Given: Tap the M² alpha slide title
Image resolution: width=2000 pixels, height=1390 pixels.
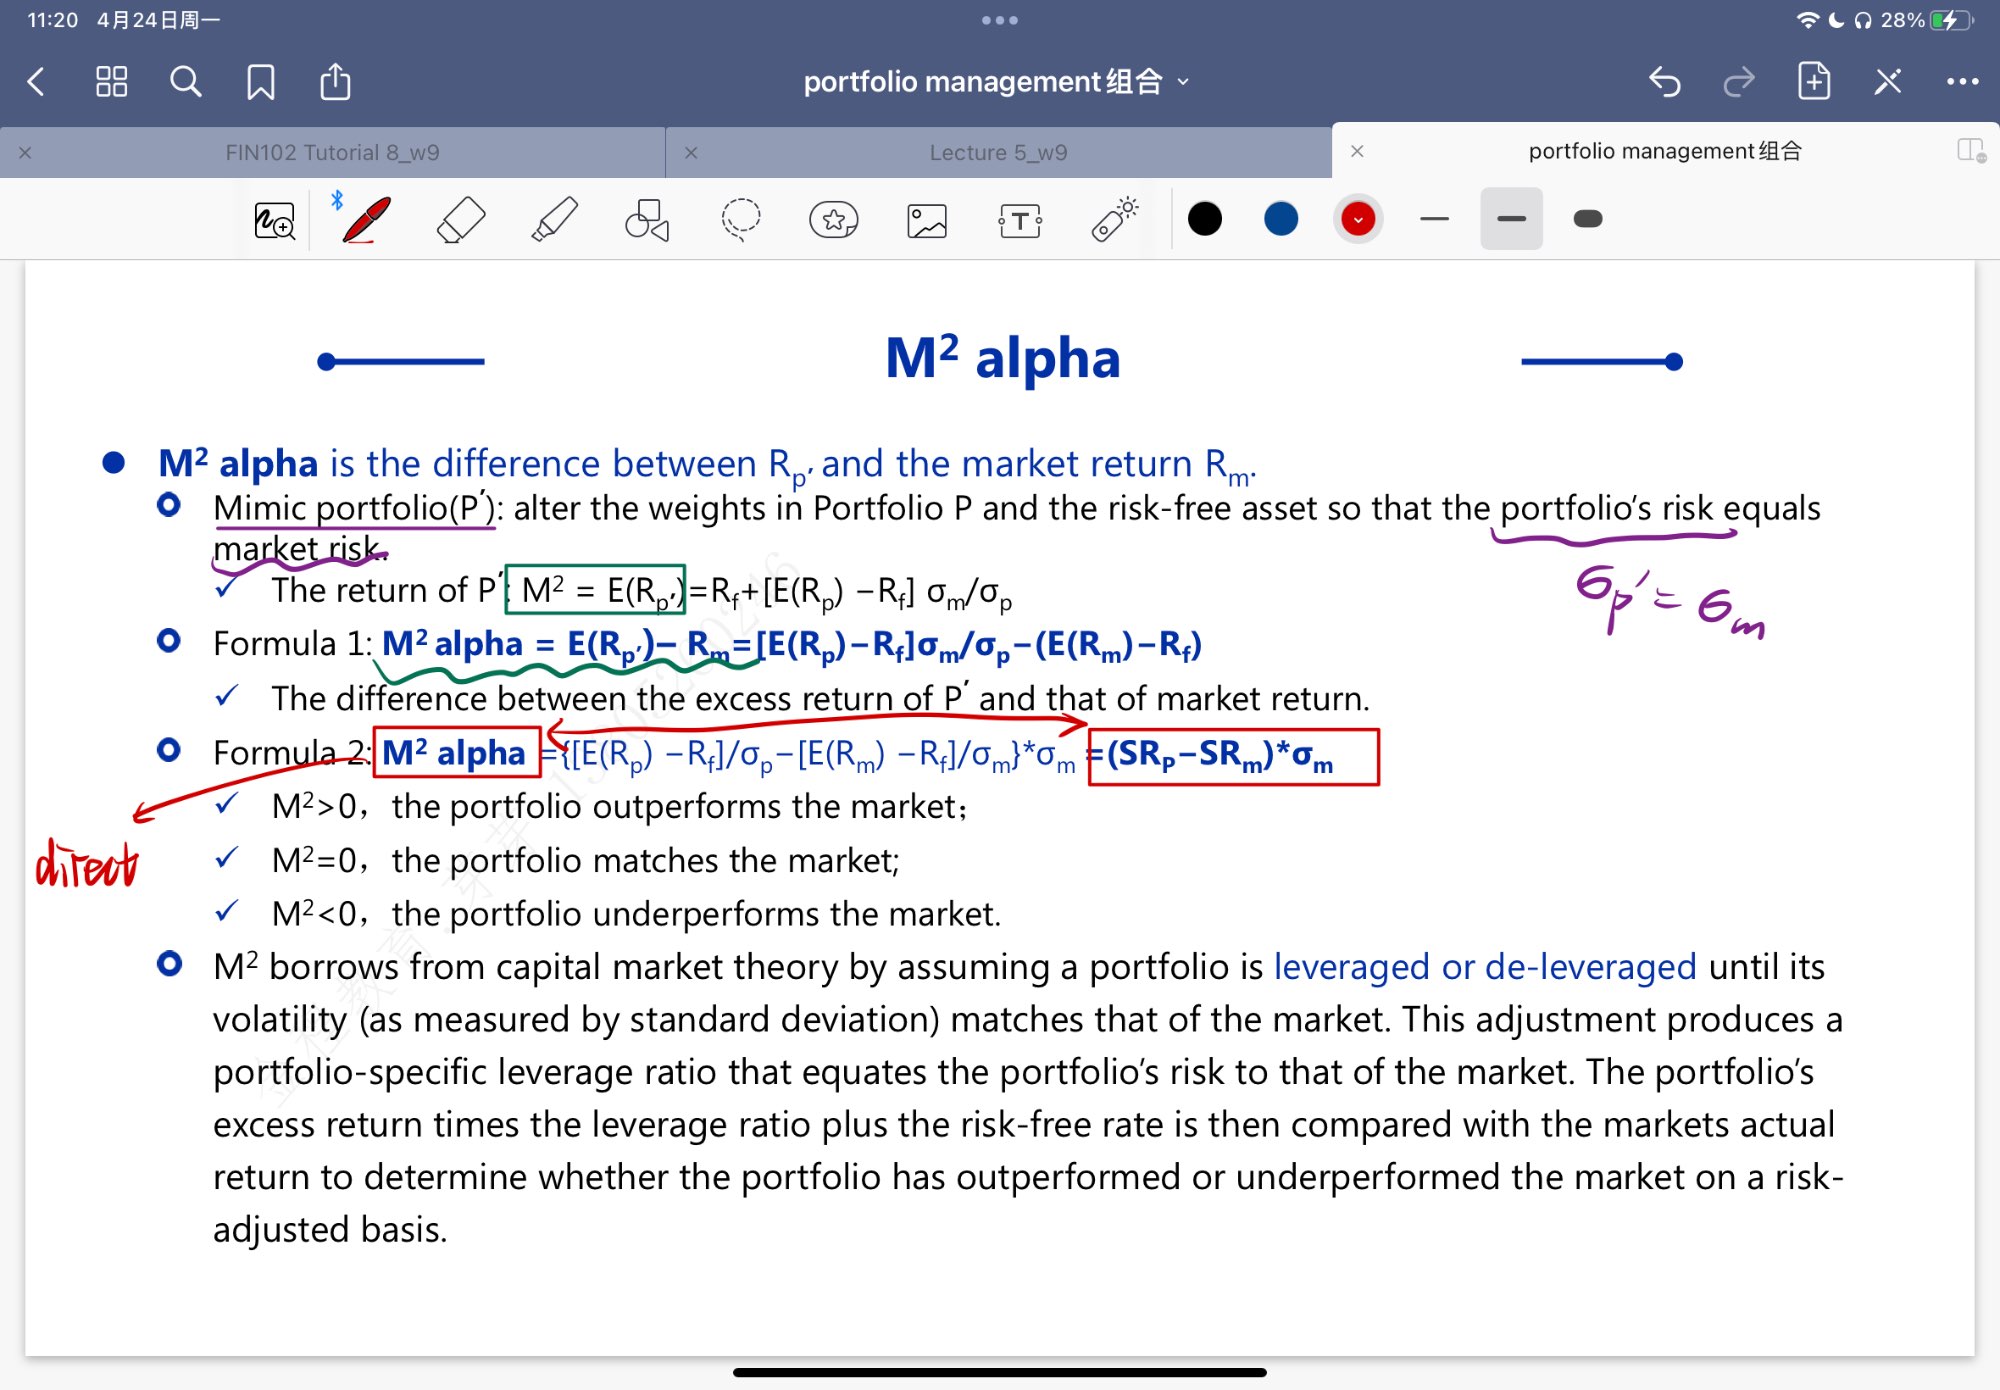Looking at the screenshot, I should point(1002,357).
